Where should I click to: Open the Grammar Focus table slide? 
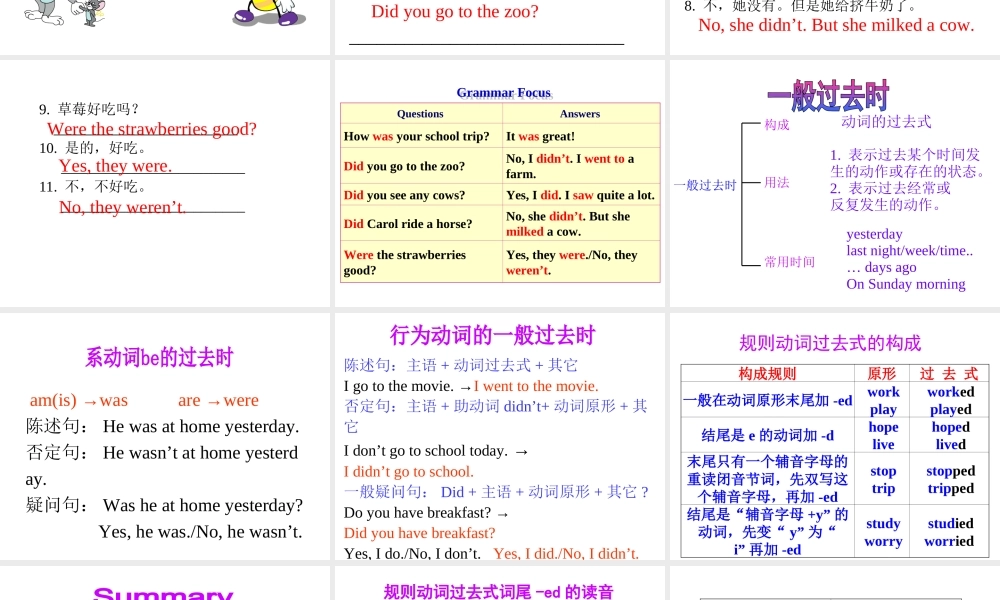click(x=500, y=184)
